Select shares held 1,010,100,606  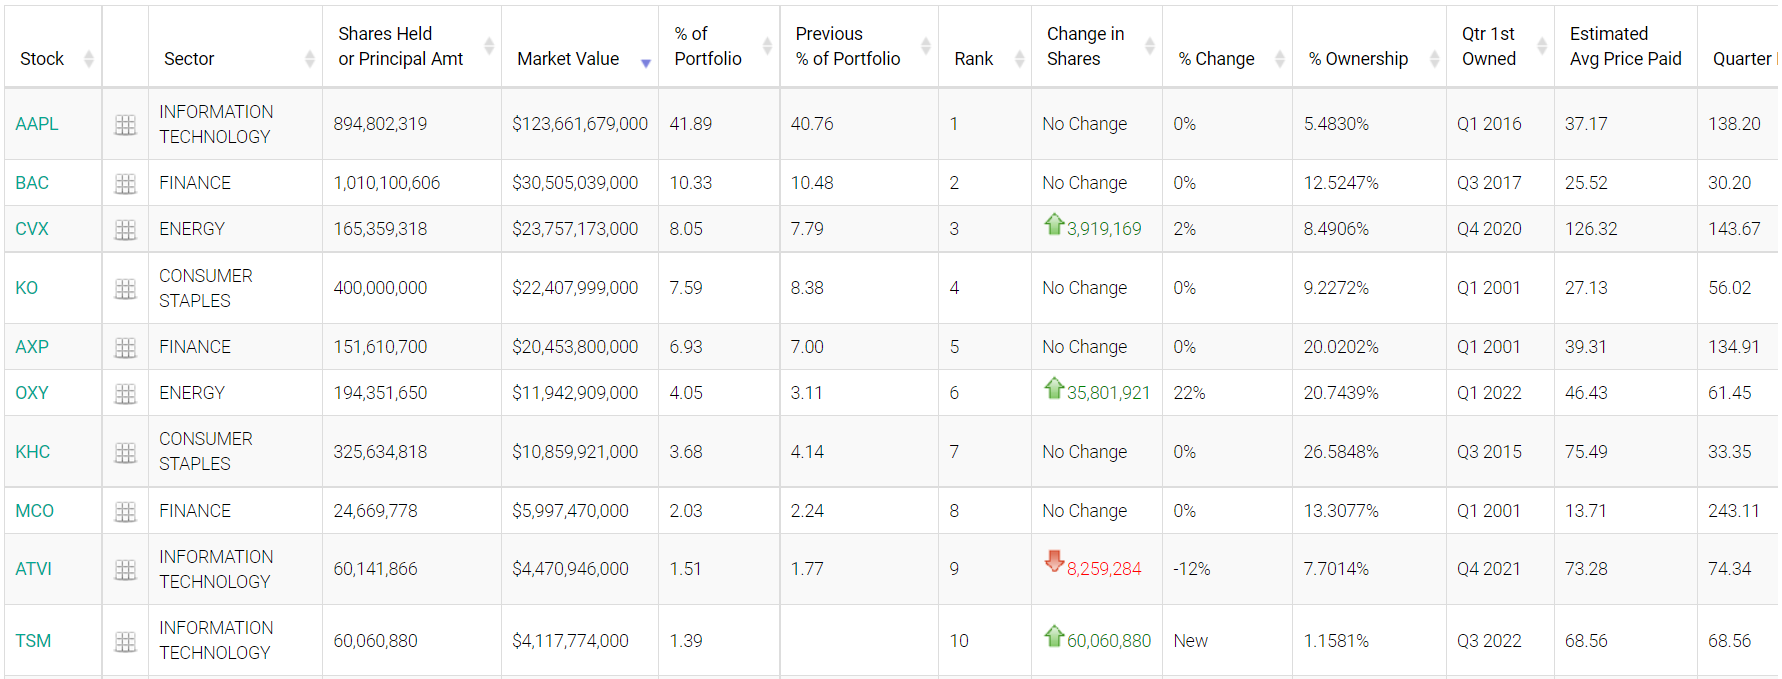click(387, 183)
